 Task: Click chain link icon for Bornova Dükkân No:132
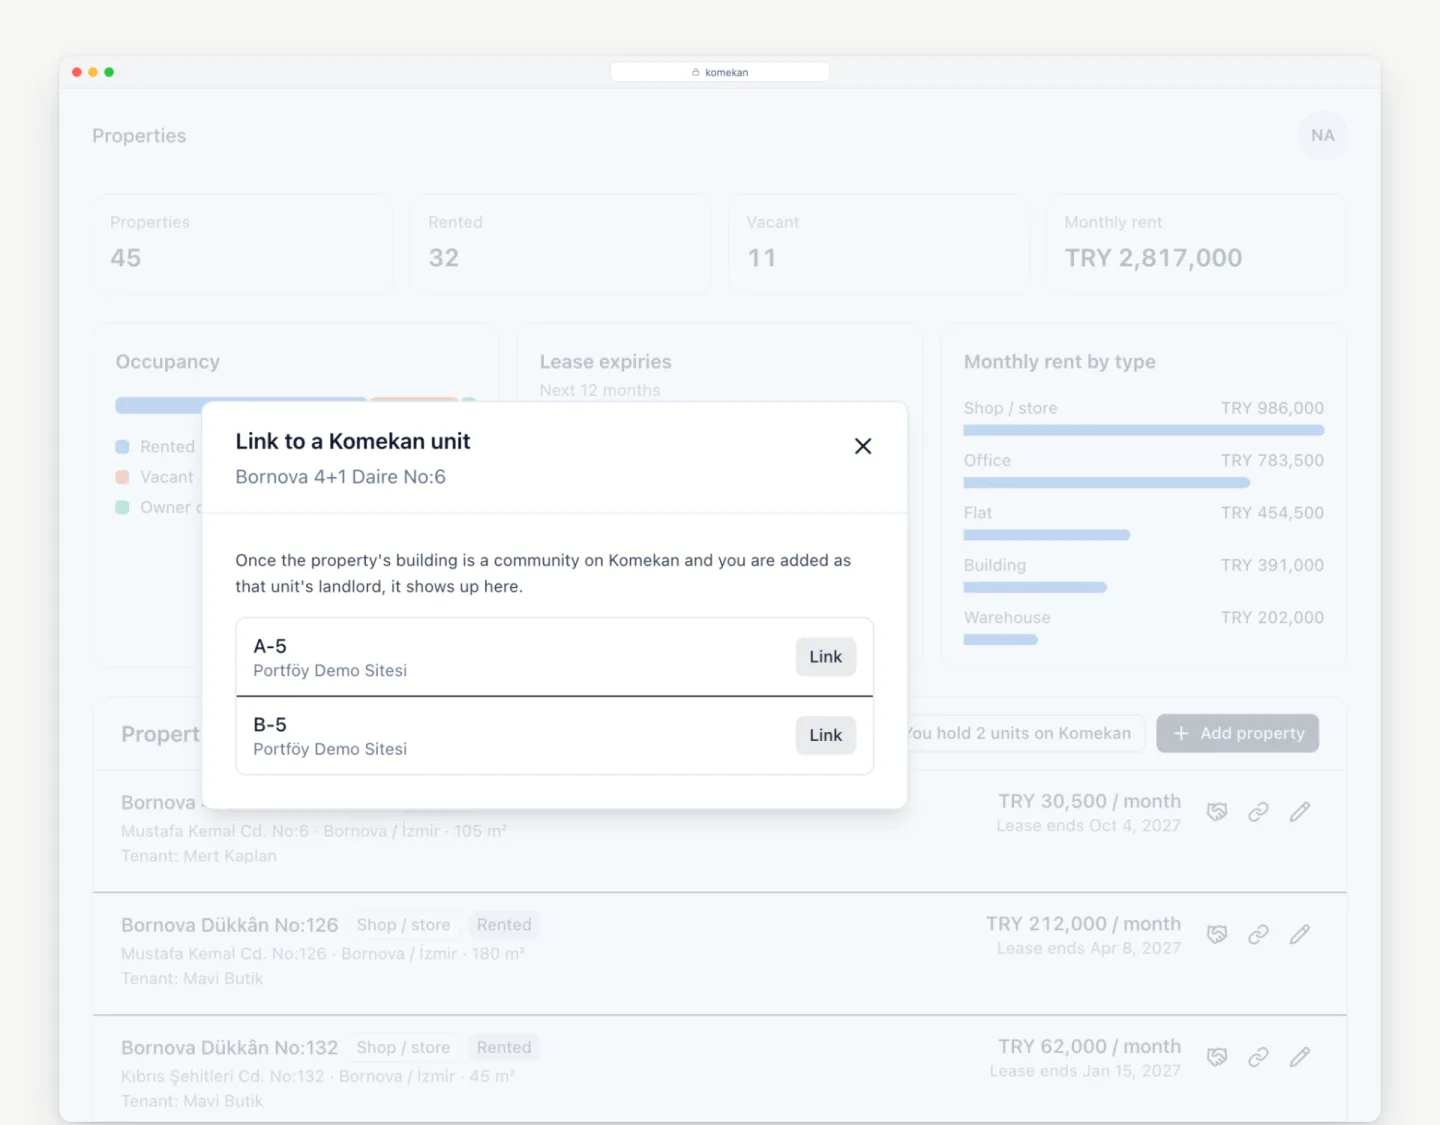coord(1258,1057)
